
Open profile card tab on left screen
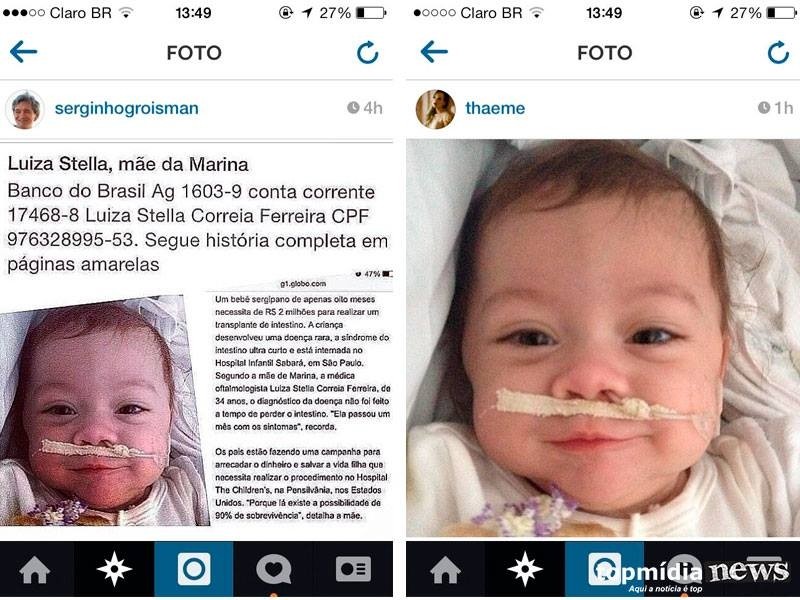[x=353, y=568]
